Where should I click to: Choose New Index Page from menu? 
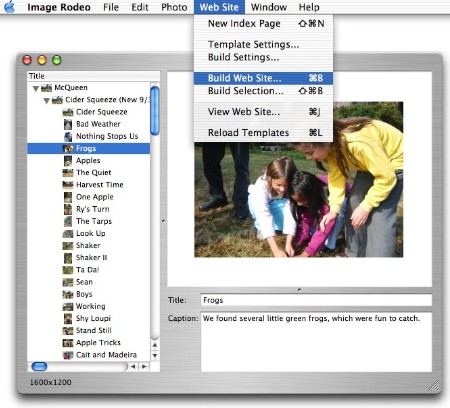(263, 24)
